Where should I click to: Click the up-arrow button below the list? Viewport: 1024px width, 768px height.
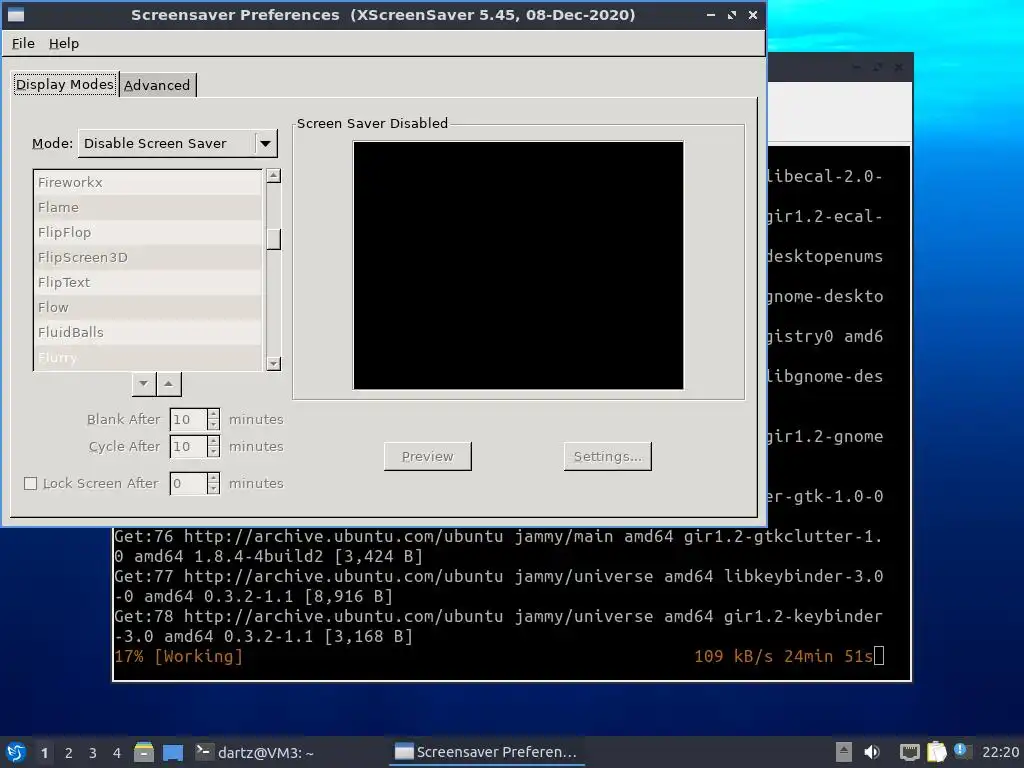pyautogui.click(x=168, y=383)
